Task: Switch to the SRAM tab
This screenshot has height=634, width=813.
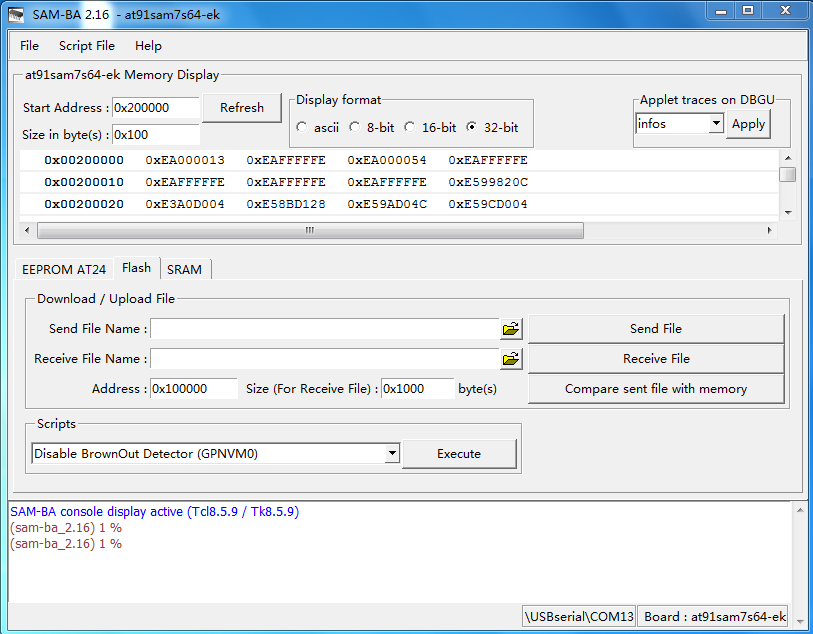Action: tap(185, 270)
